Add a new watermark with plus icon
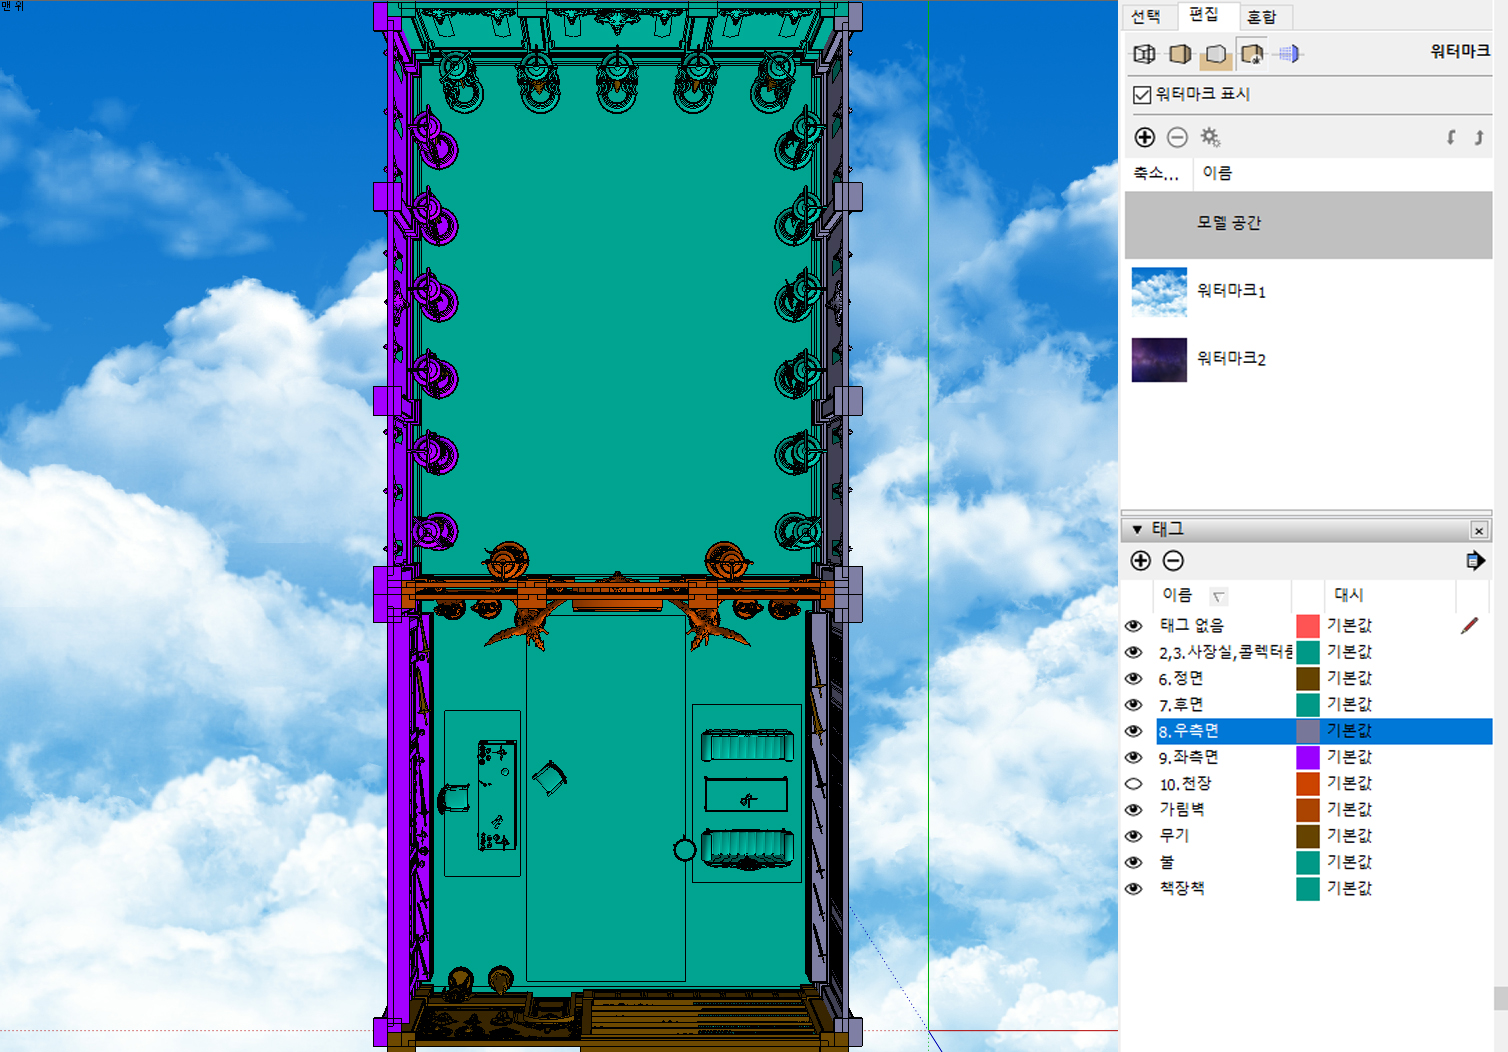The width and height of the screenshot is (1508, 1052). [1145, 137]
